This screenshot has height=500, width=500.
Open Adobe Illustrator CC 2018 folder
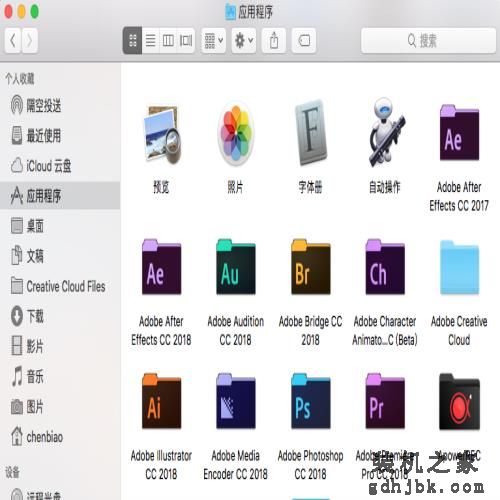(162, 401)
